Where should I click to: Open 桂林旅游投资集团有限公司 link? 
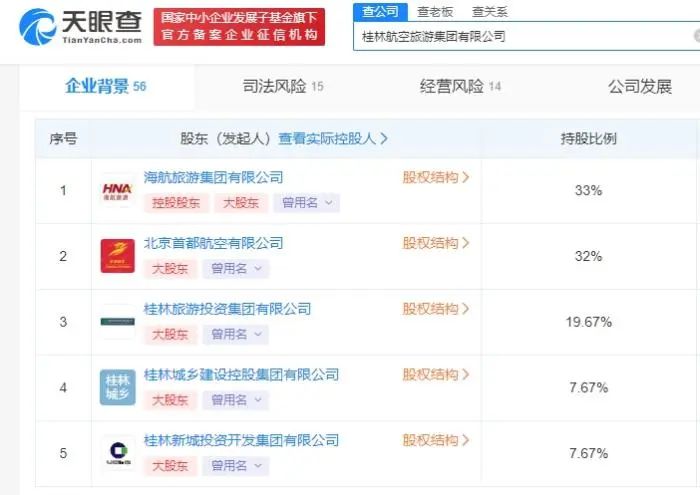(x=227, y=309)
